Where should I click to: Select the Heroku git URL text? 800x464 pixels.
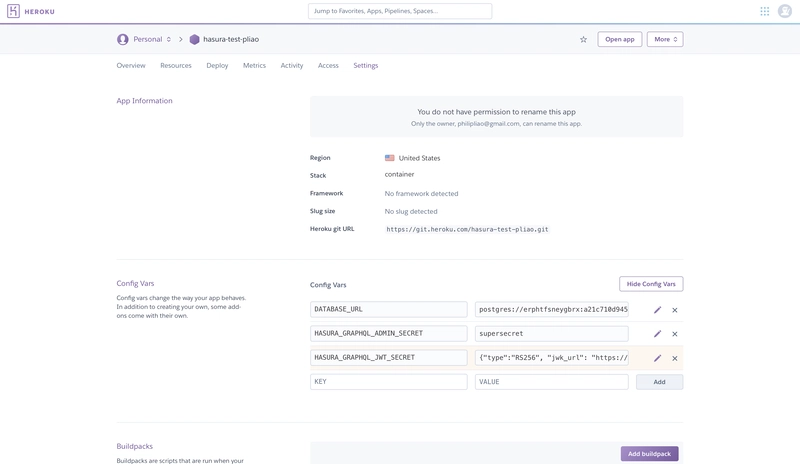(467, 229)
